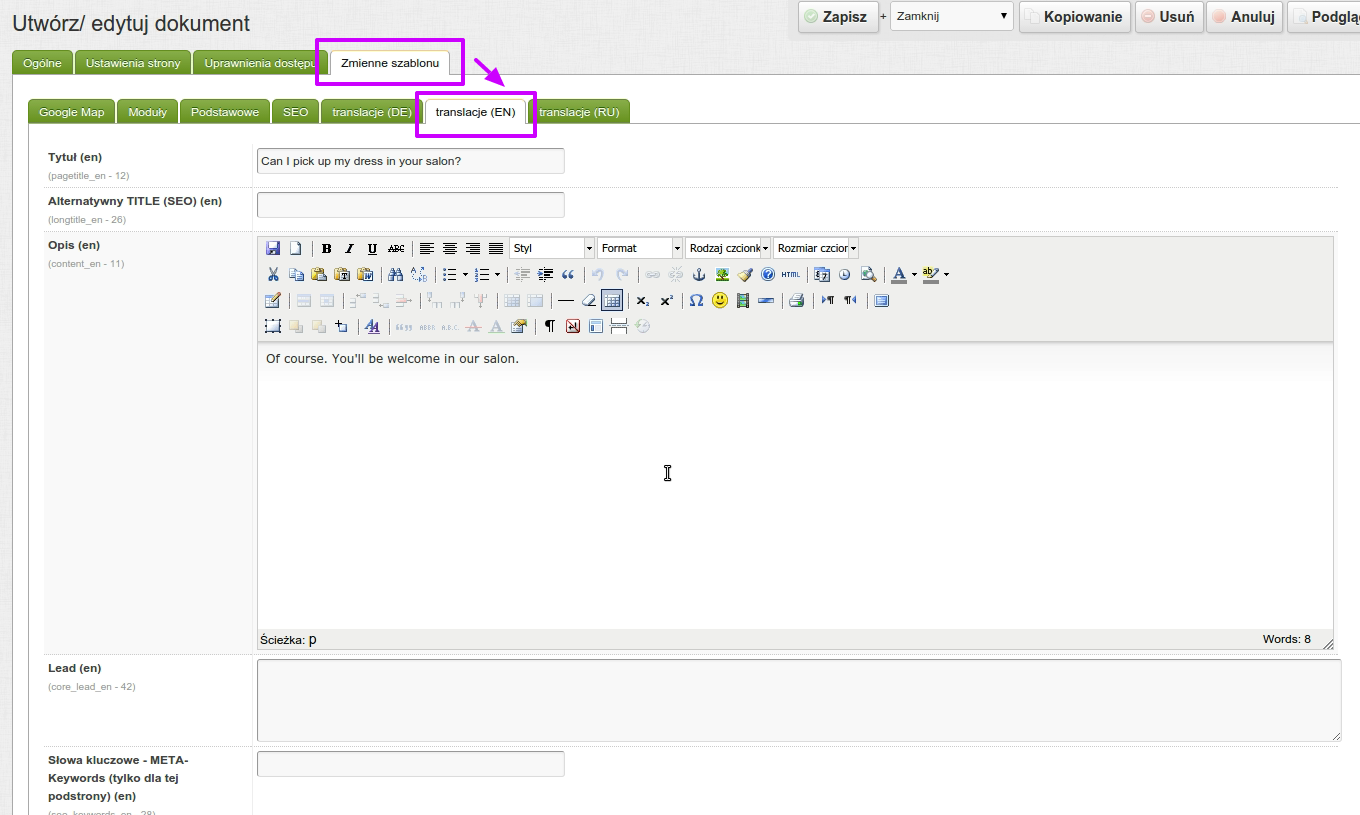Expand the text color picker arrow
This screenshot has width=1360, height=815.
[x=914, y=274]
